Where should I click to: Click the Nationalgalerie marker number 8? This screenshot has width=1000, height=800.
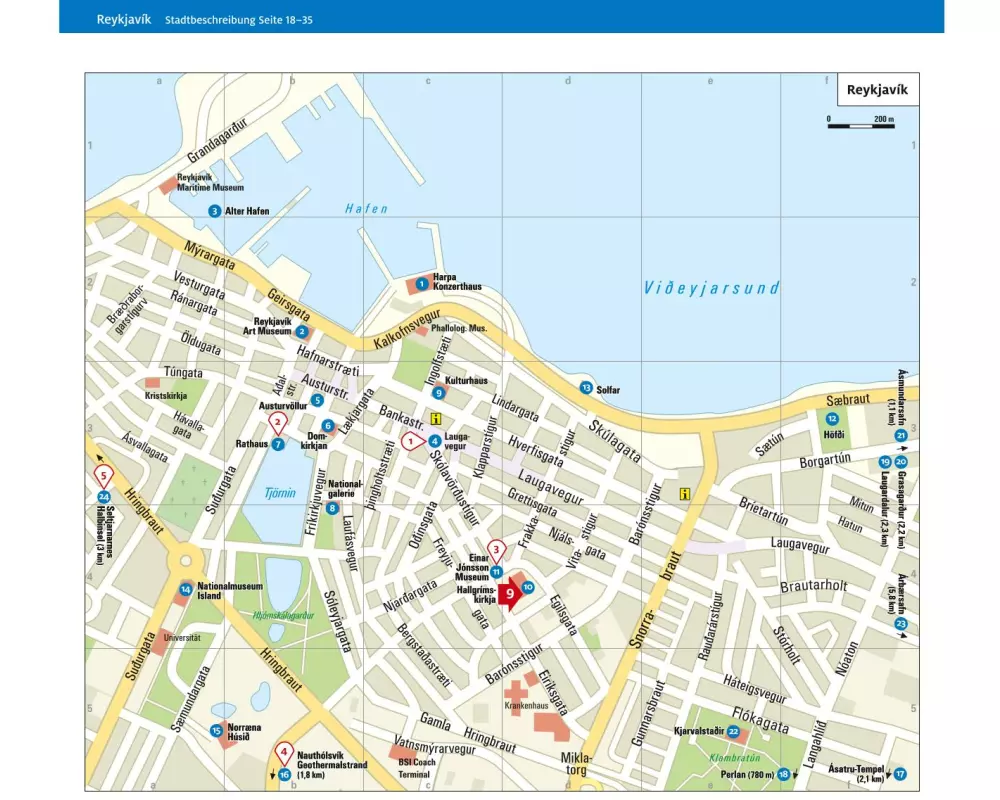(x=332, y=508)
